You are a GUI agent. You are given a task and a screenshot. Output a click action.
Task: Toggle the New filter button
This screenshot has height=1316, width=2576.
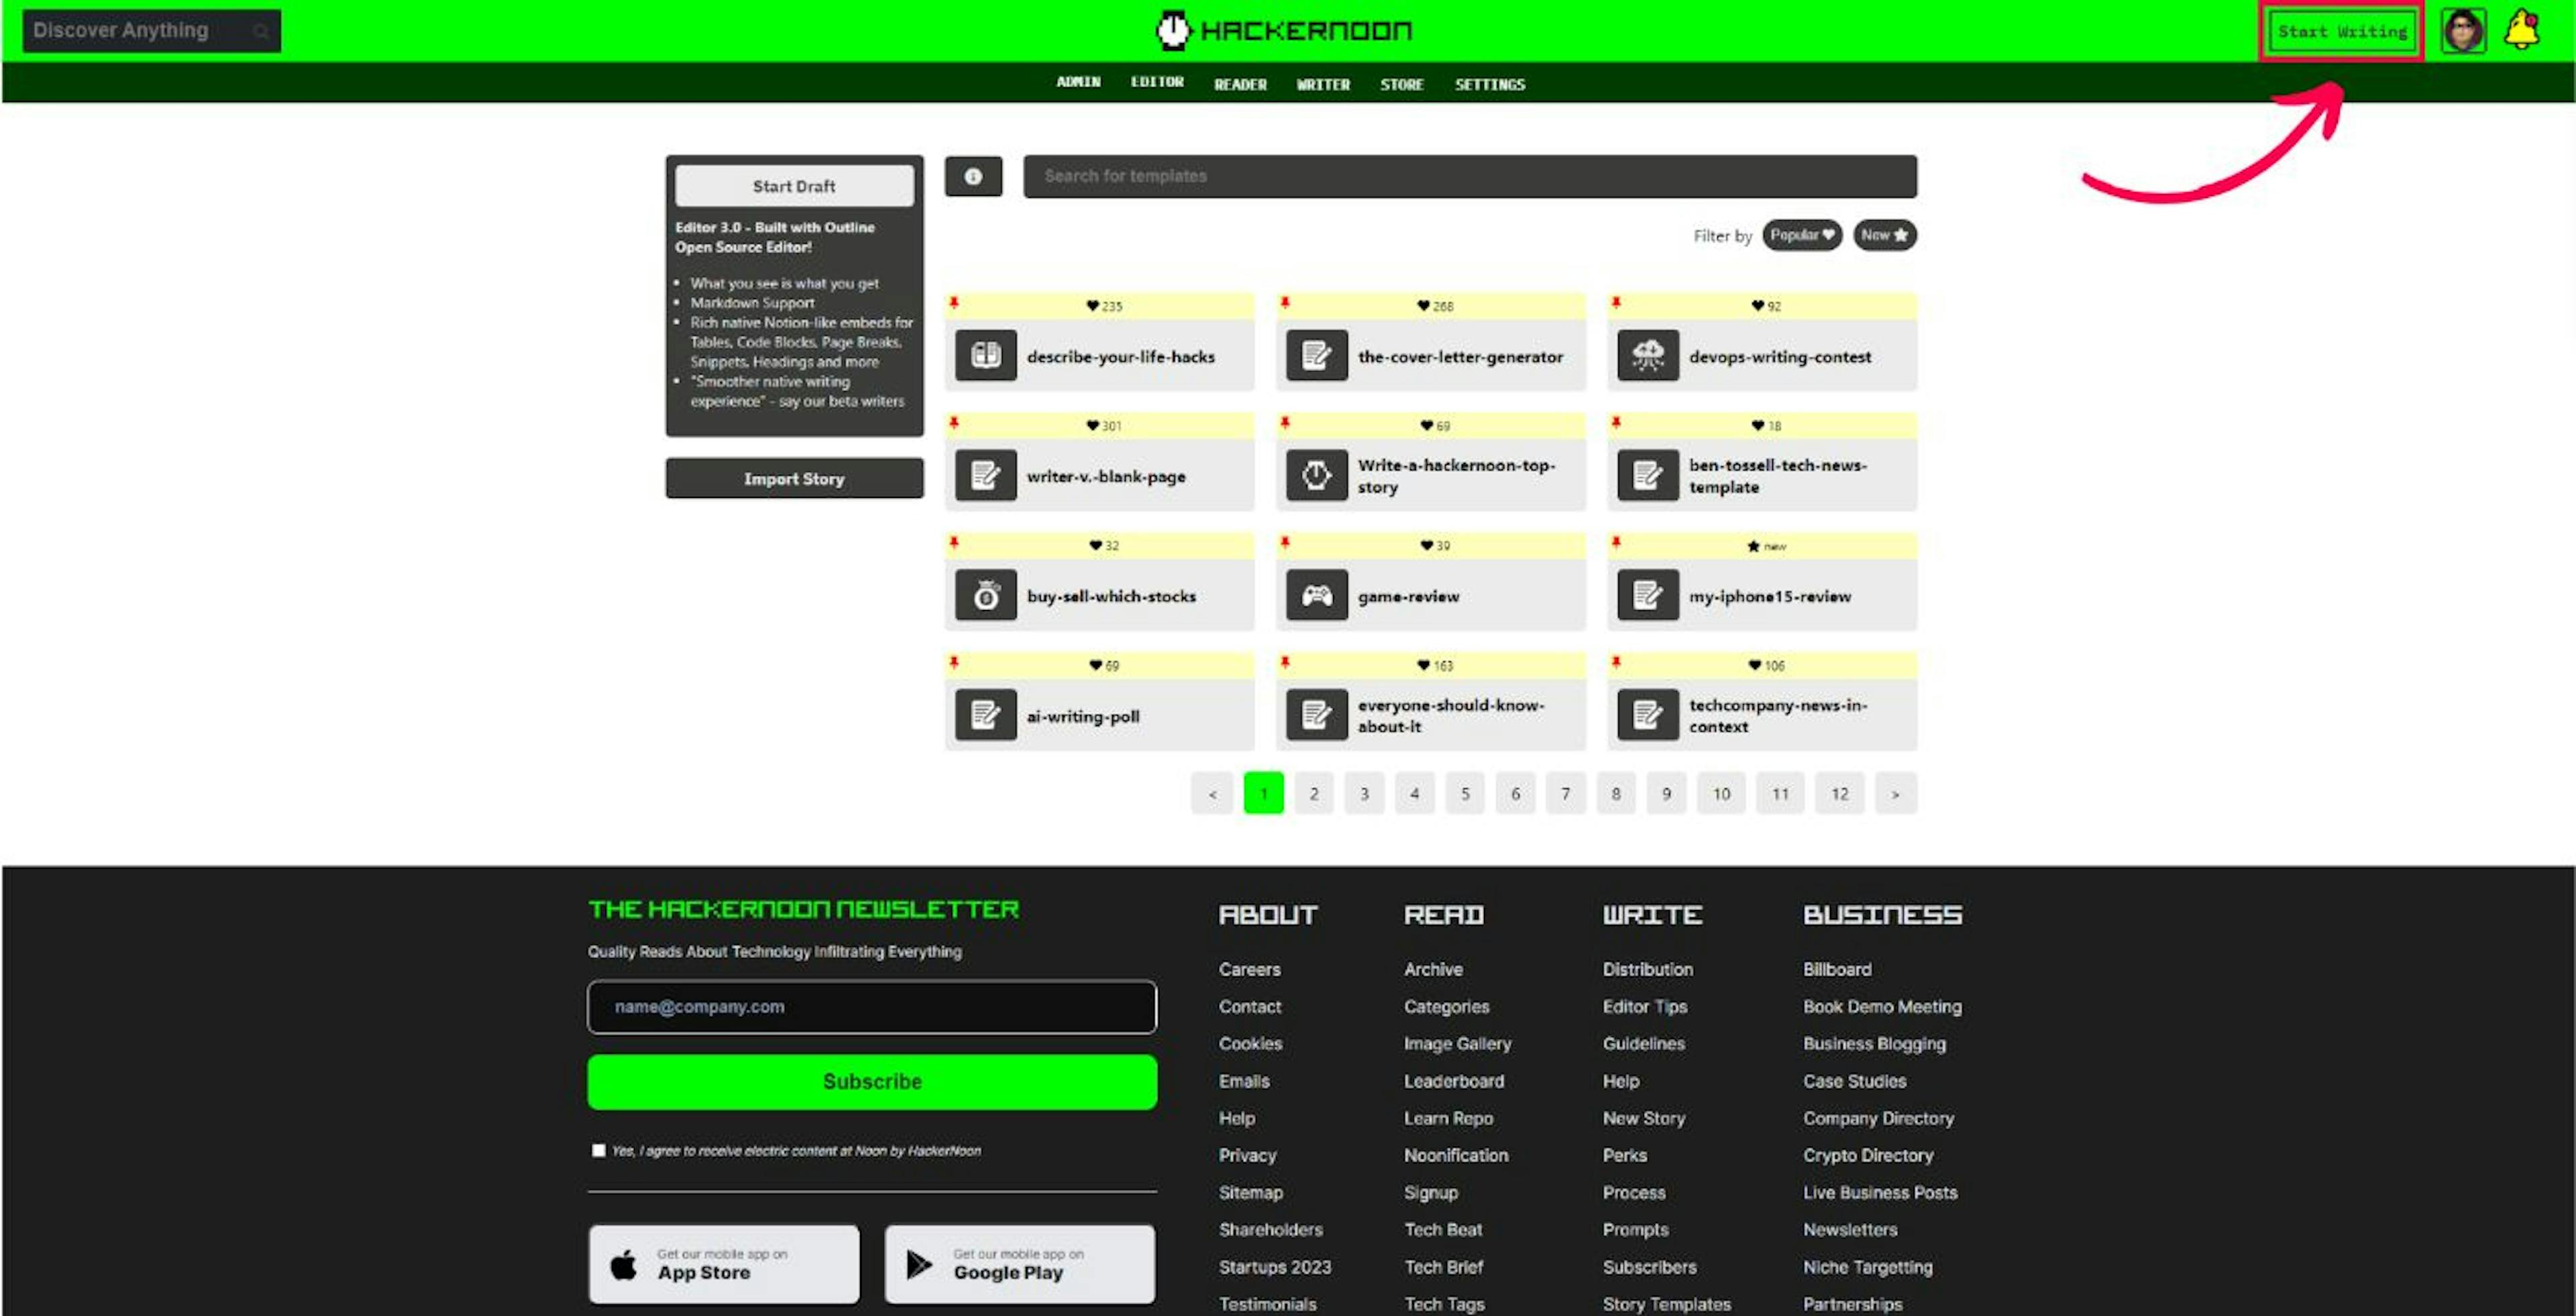1882,235
